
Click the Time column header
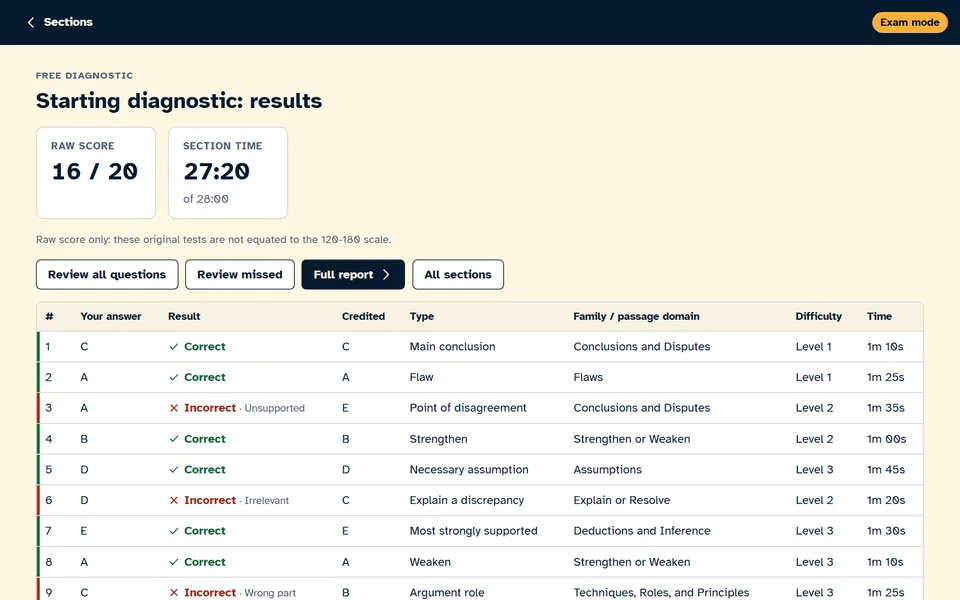tap(879, 316)
